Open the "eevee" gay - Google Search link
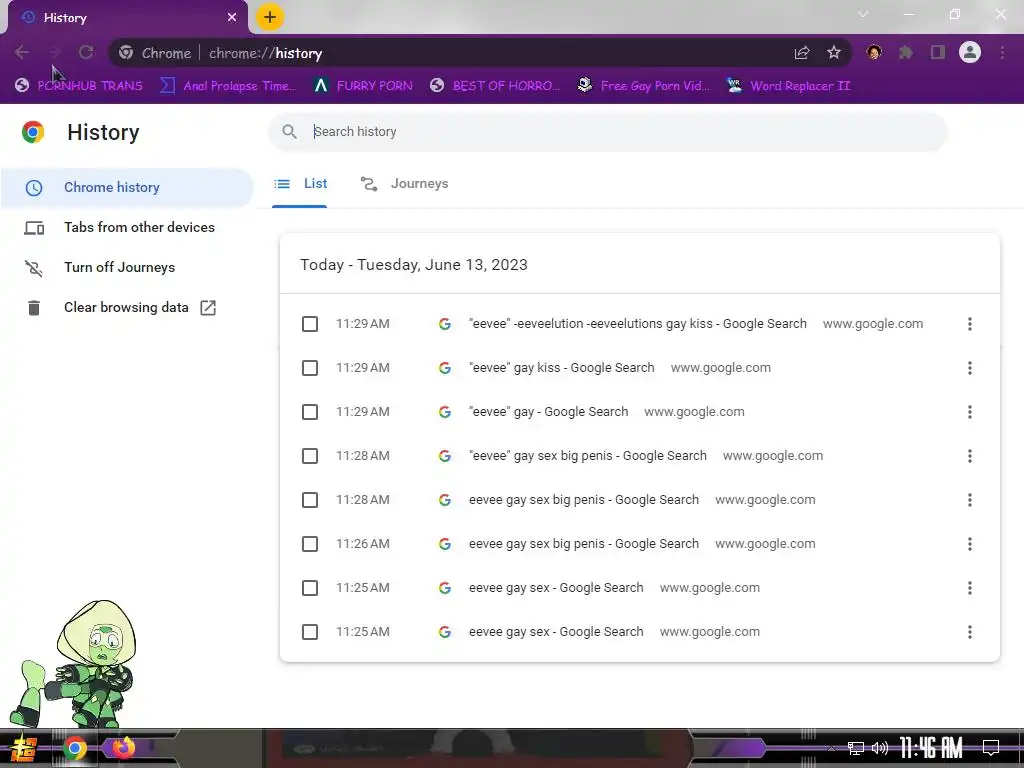Screen dimensions: 1024x768 pyautogui.click(x=549, y=412)
